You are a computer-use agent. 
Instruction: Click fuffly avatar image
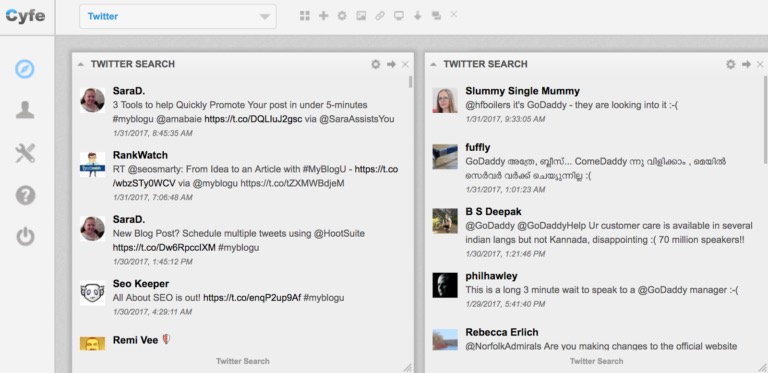coord(445,157)
